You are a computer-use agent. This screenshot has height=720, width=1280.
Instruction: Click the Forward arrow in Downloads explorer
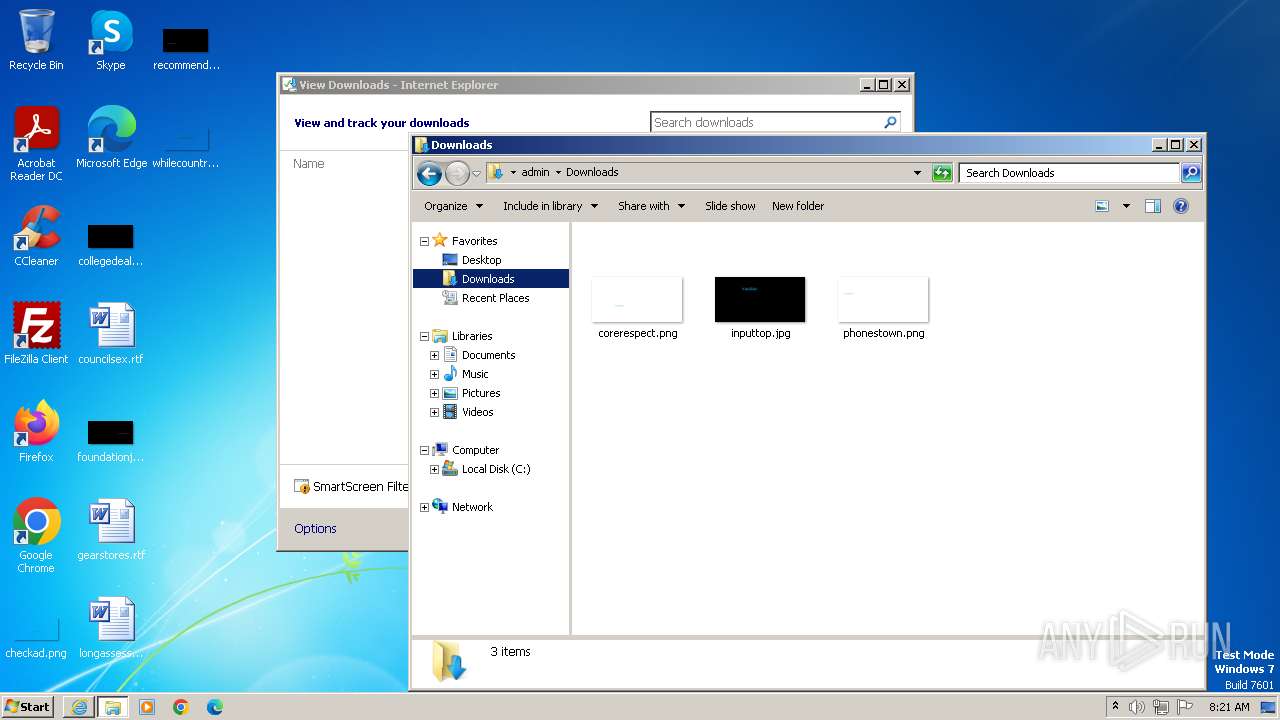pos(457,173)
